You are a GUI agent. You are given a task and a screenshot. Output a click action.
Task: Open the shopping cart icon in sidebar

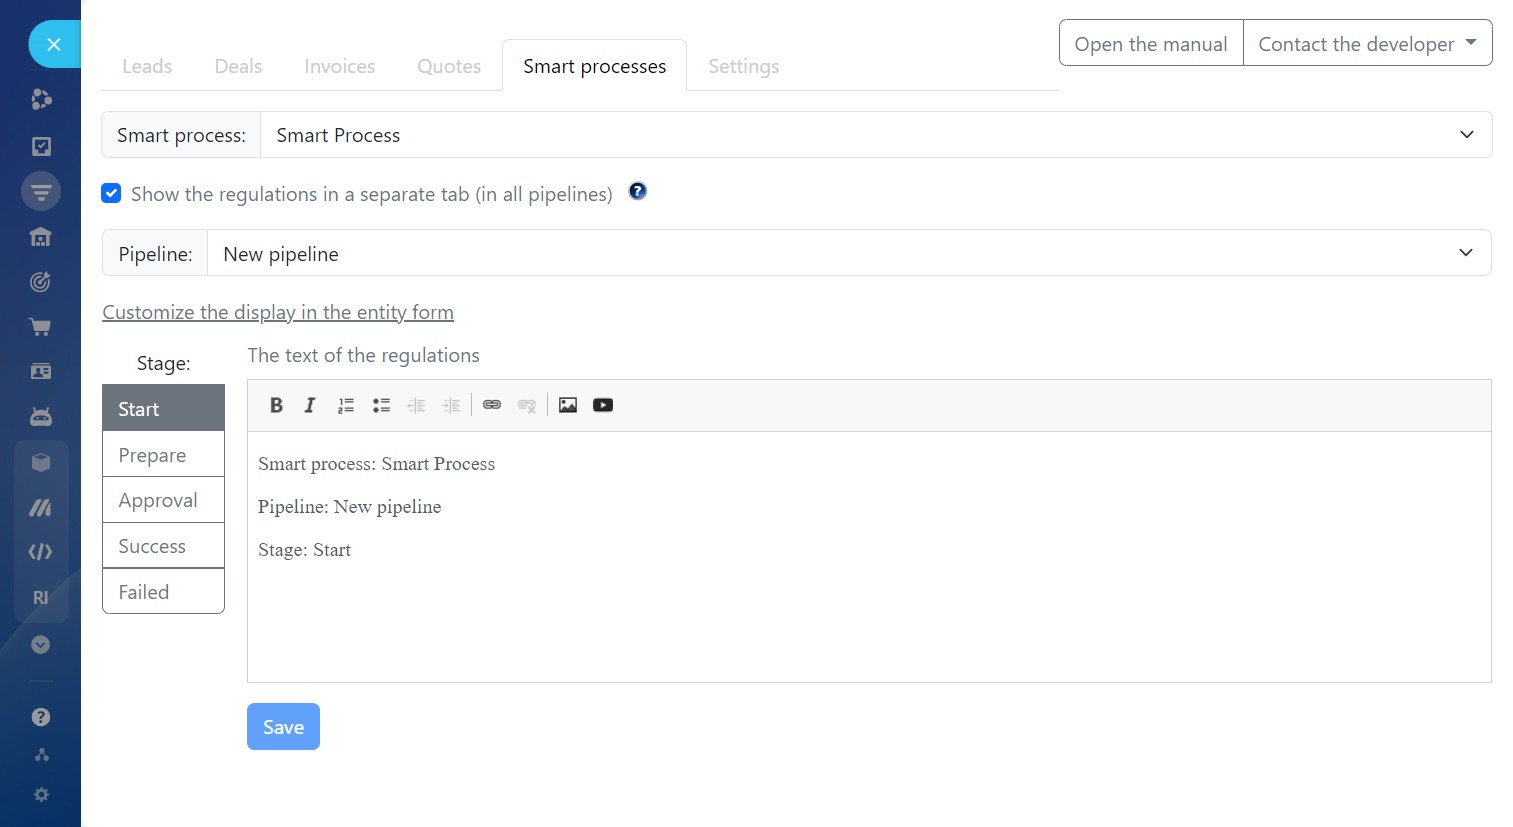tap(40, 327)
